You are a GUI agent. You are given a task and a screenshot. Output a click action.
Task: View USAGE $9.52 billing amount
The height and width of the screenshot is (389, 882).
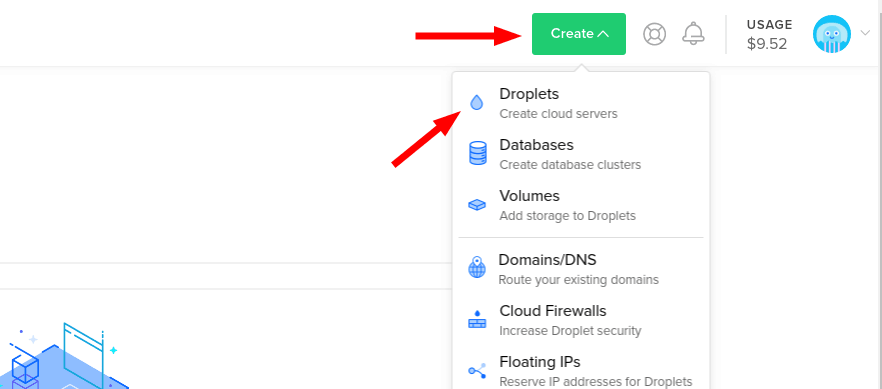pyautogui.click(x=769, y=35)
